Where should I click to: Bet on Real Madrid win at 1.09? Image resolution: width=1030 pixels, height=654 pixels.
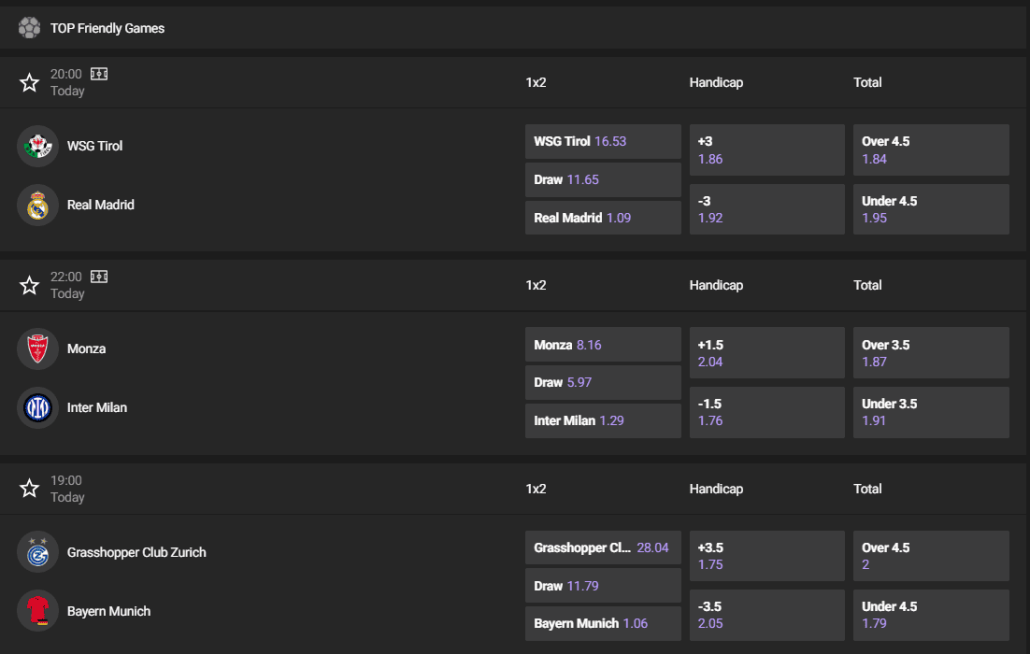603,218
